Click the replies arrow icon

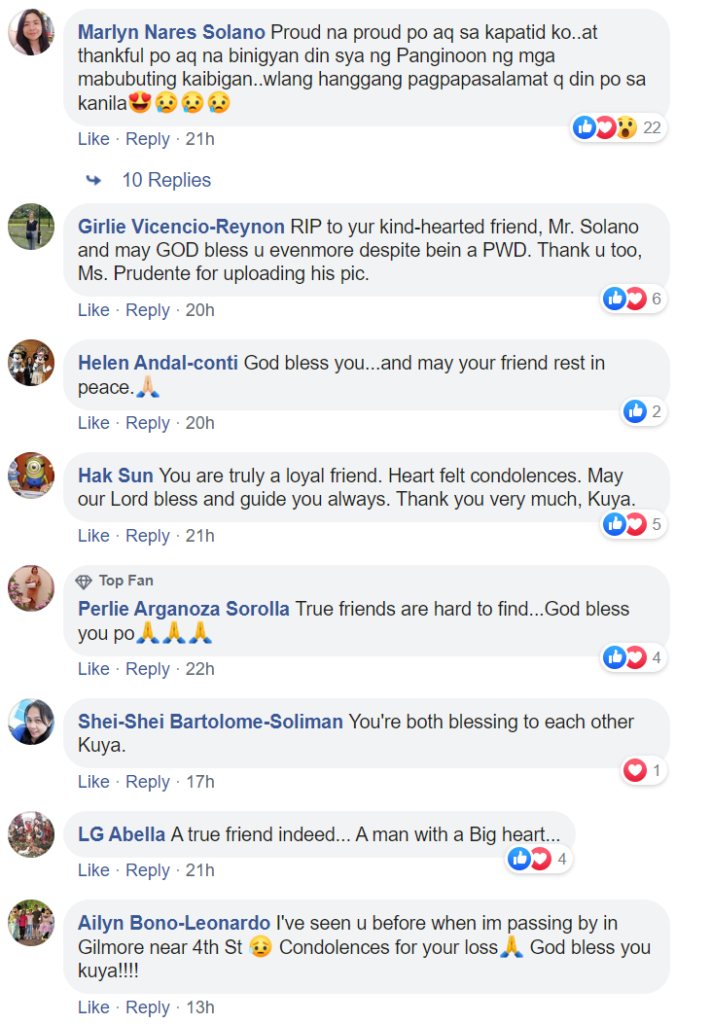click(x=94, y=180)
